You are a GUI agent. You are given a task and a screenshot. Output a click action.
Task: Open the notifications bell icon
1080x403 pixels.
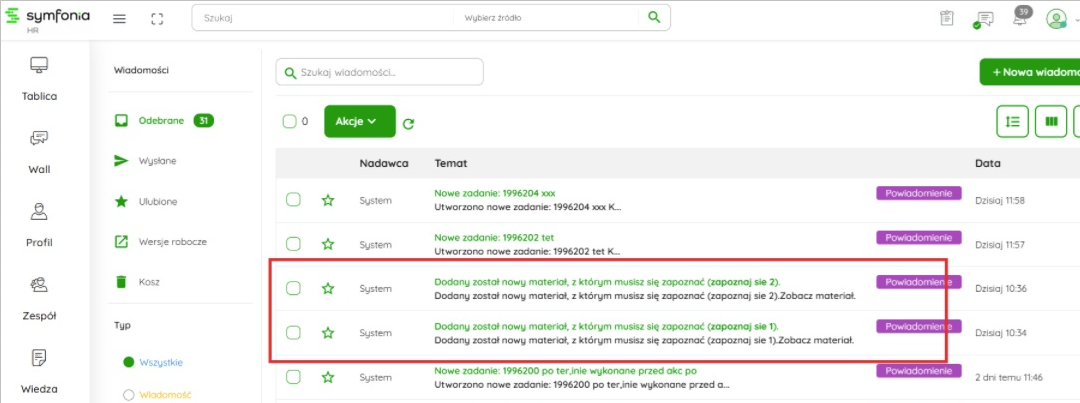[x=1021, y=19]
